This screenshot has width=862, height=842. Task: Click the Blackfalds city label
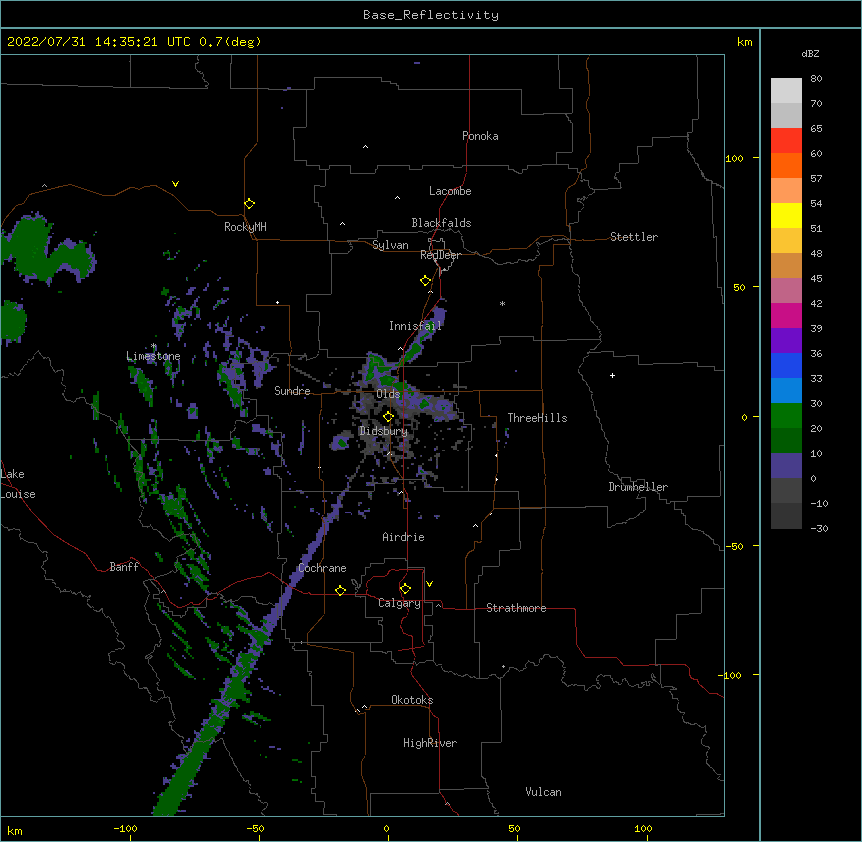tap(441, 223)
